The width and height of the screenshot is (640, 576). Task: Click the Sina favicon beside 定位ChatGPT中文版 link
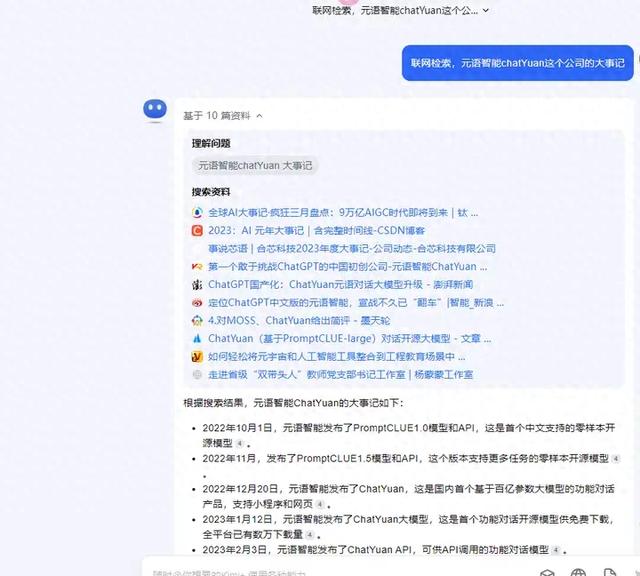(197, 302)
